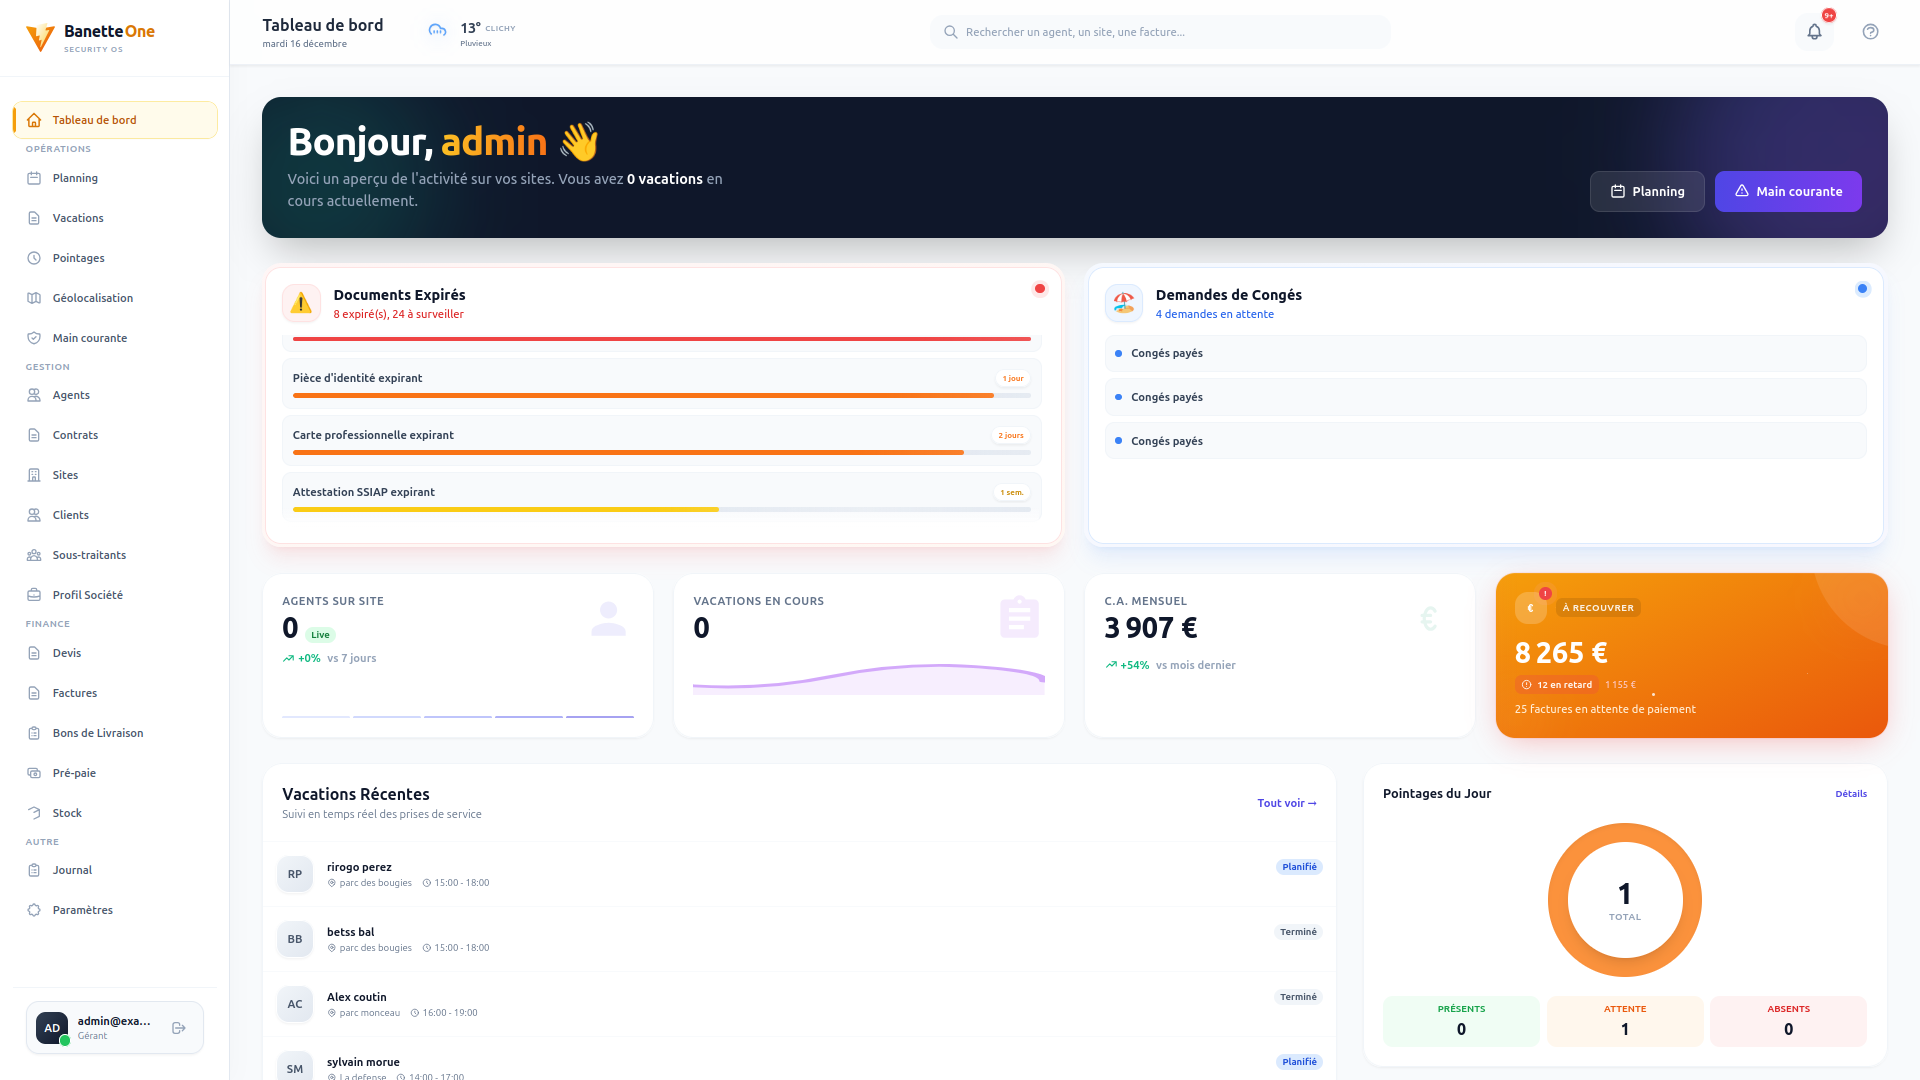Click the Demandes de Congés umbrella icon
The image size is (1920, 1080).
click(1123, 303)
